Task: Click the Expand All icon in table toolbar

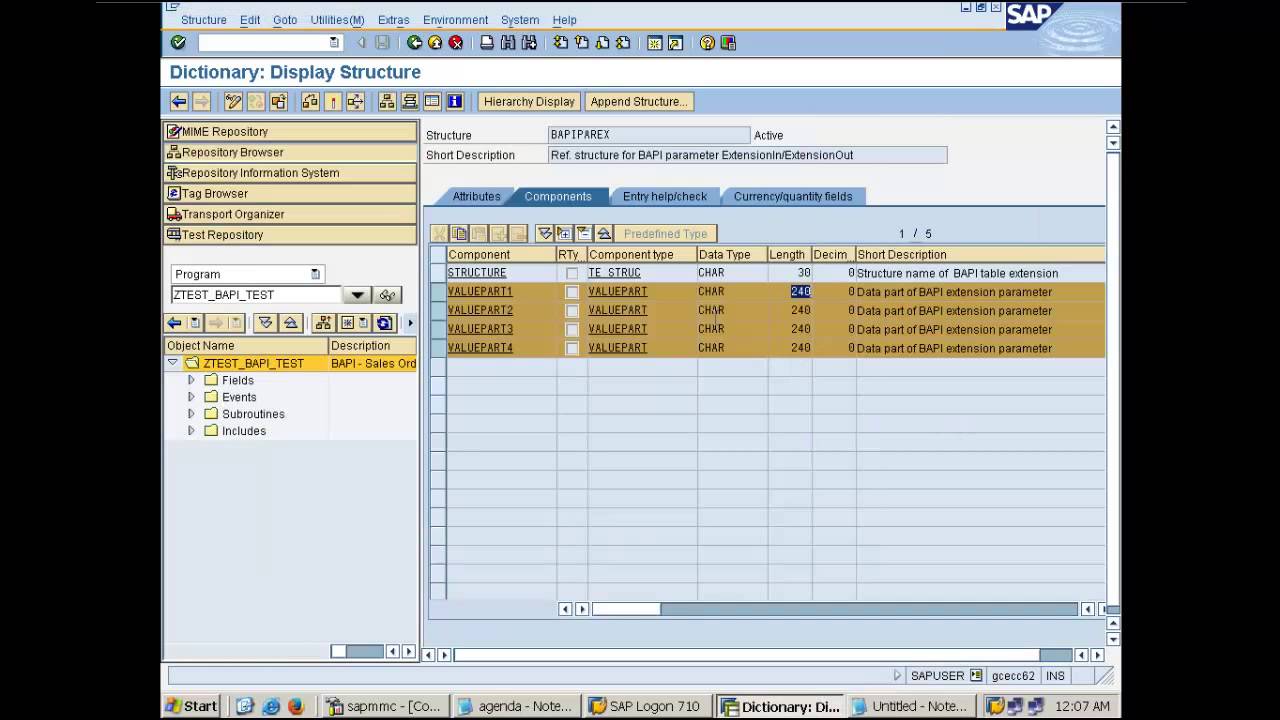Action: coord(545,233)
